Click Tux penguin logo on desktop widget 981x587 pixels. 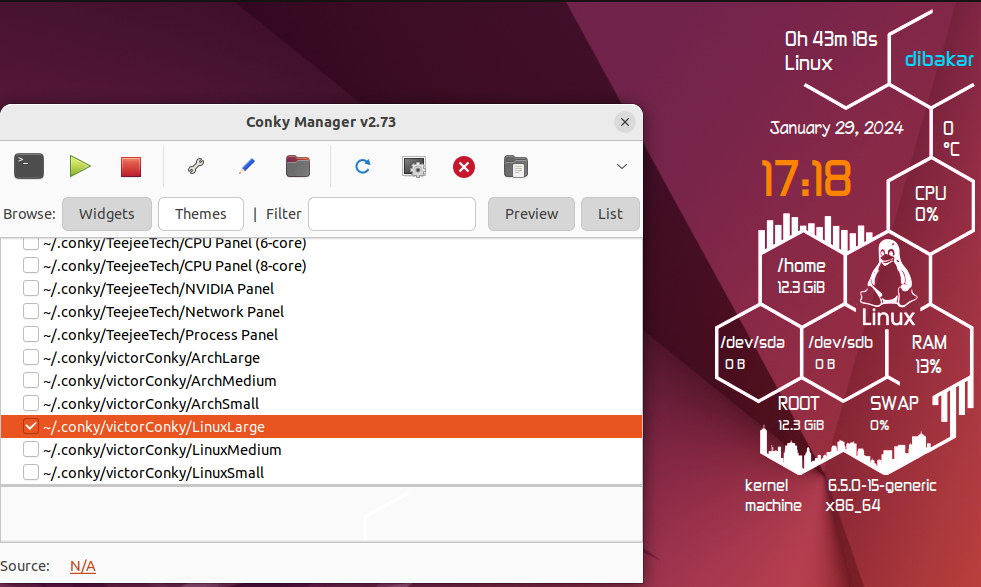pos(887,273)
